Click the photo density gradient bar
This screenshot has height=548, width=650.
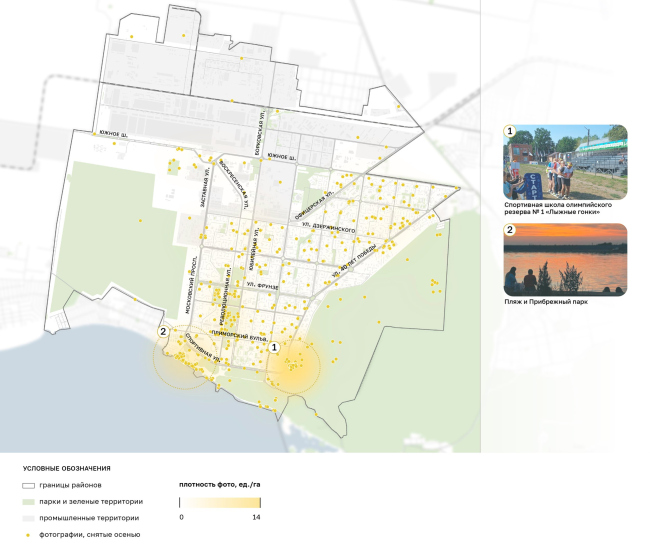pos(220,501)
